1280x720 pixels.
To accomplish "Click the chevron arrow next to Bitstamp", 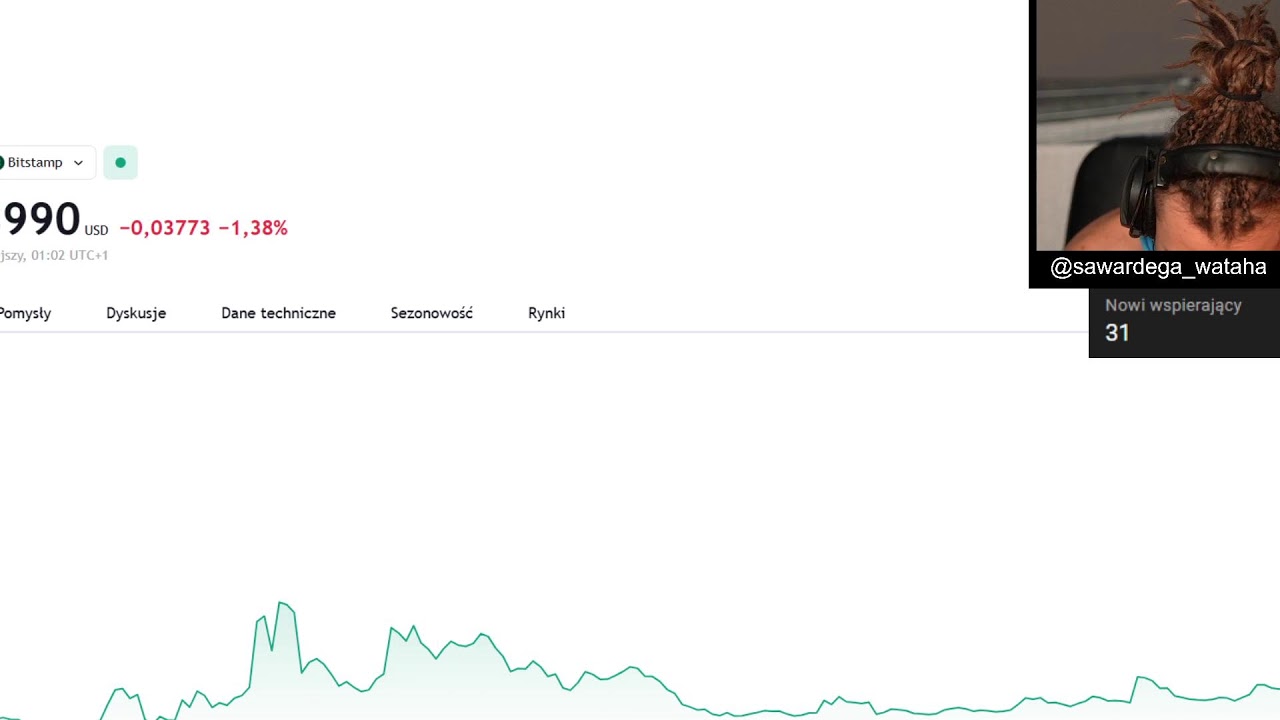I will pyautogui.click(x=78, y=163).
